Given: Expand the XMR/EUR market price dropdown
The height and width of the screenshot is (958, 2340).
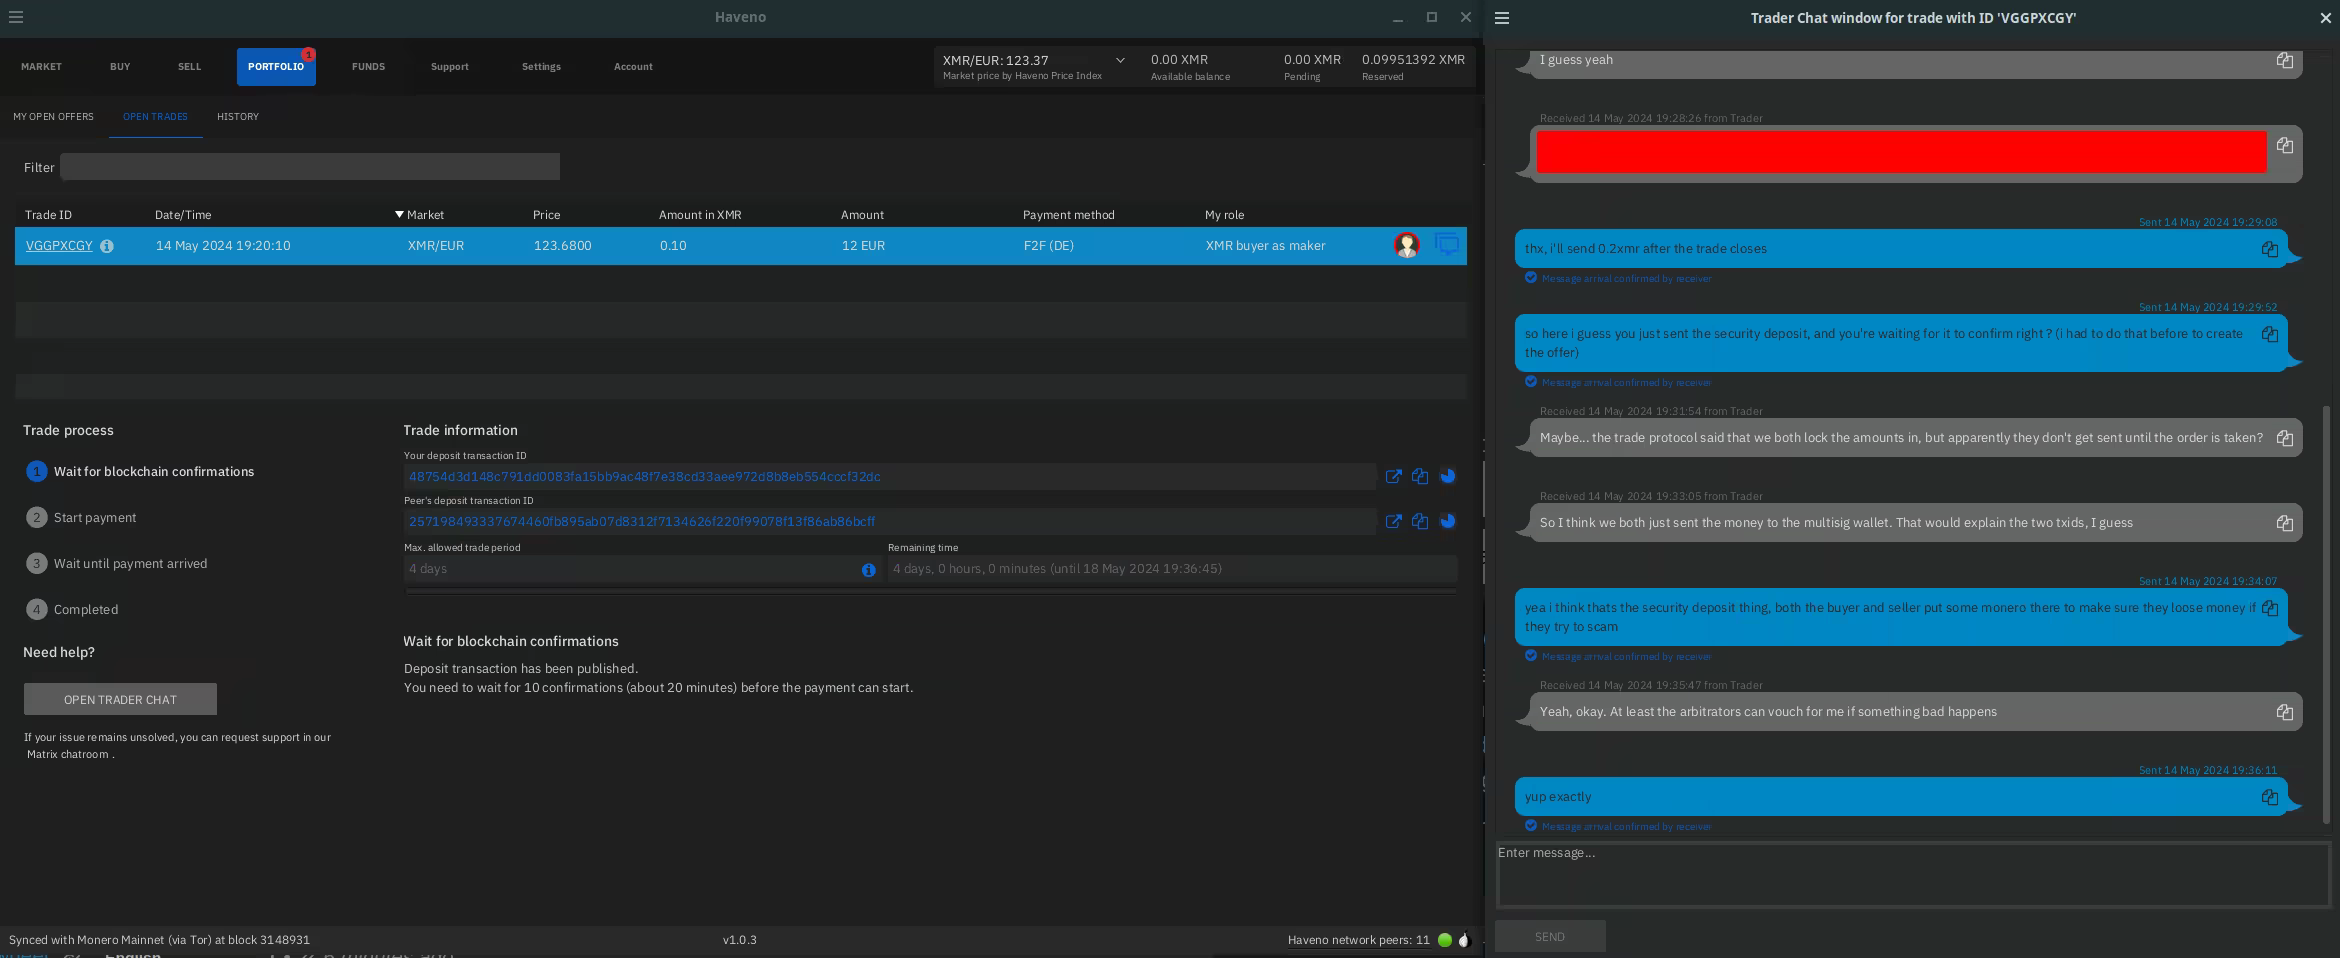Looking at the screenshot, I should (1119, 61).
